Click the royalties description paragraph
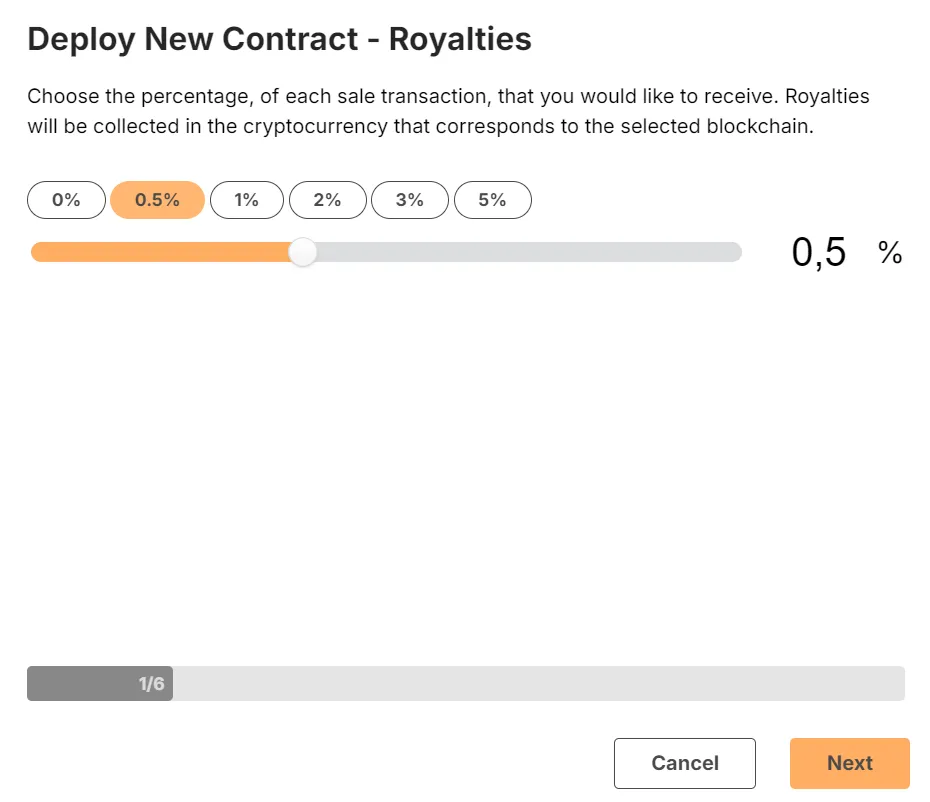The width and height of the screenshot is (930, 802). tap(448, 111)
